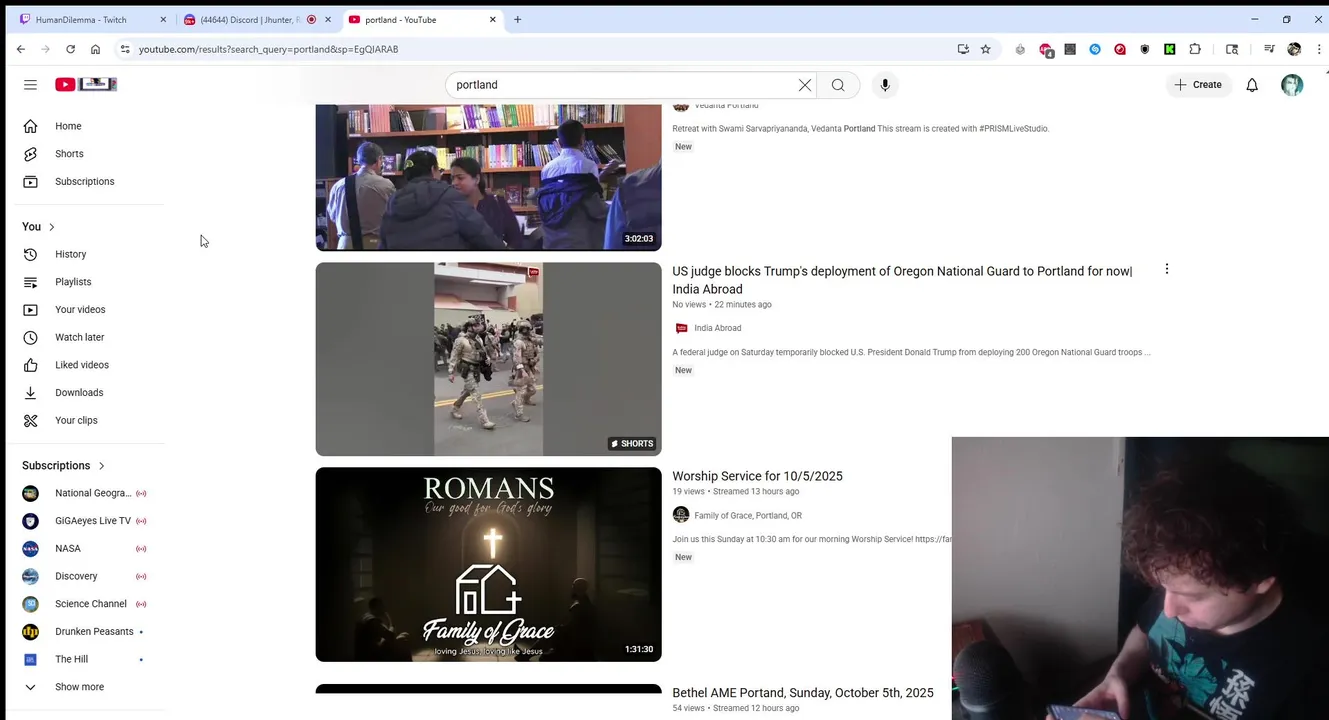Image resolution: width=1329 pixels, height=720 pixels.
Task: Click the ROMANS Family of Grace thumbnail
Action: 488,564
